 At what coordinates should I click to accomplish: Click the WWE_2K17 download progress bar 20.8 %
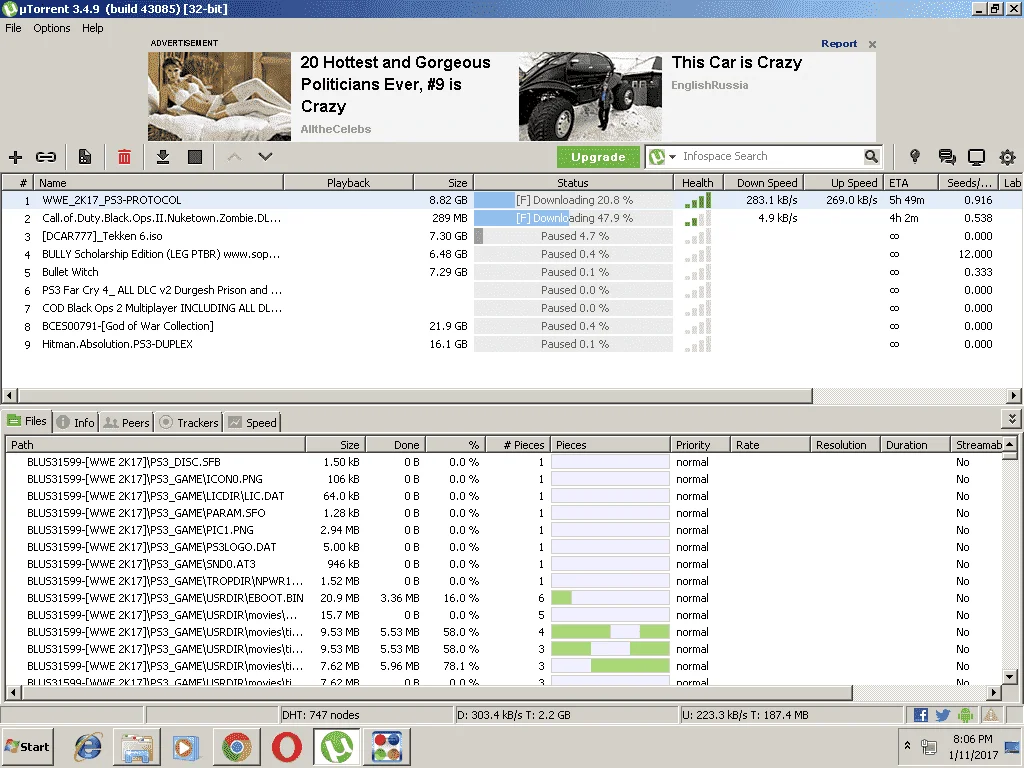(573, 200)
